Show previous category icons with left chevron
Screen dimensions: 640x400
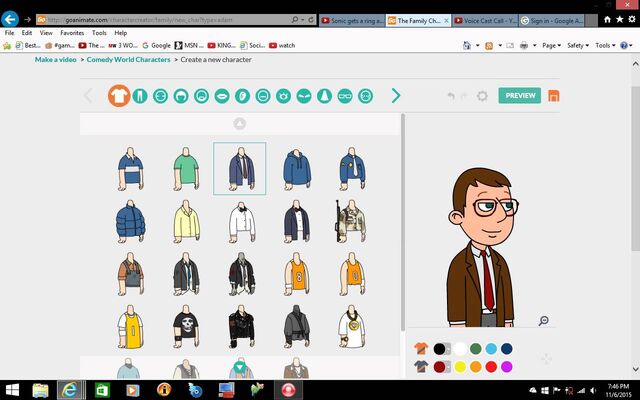88,96
